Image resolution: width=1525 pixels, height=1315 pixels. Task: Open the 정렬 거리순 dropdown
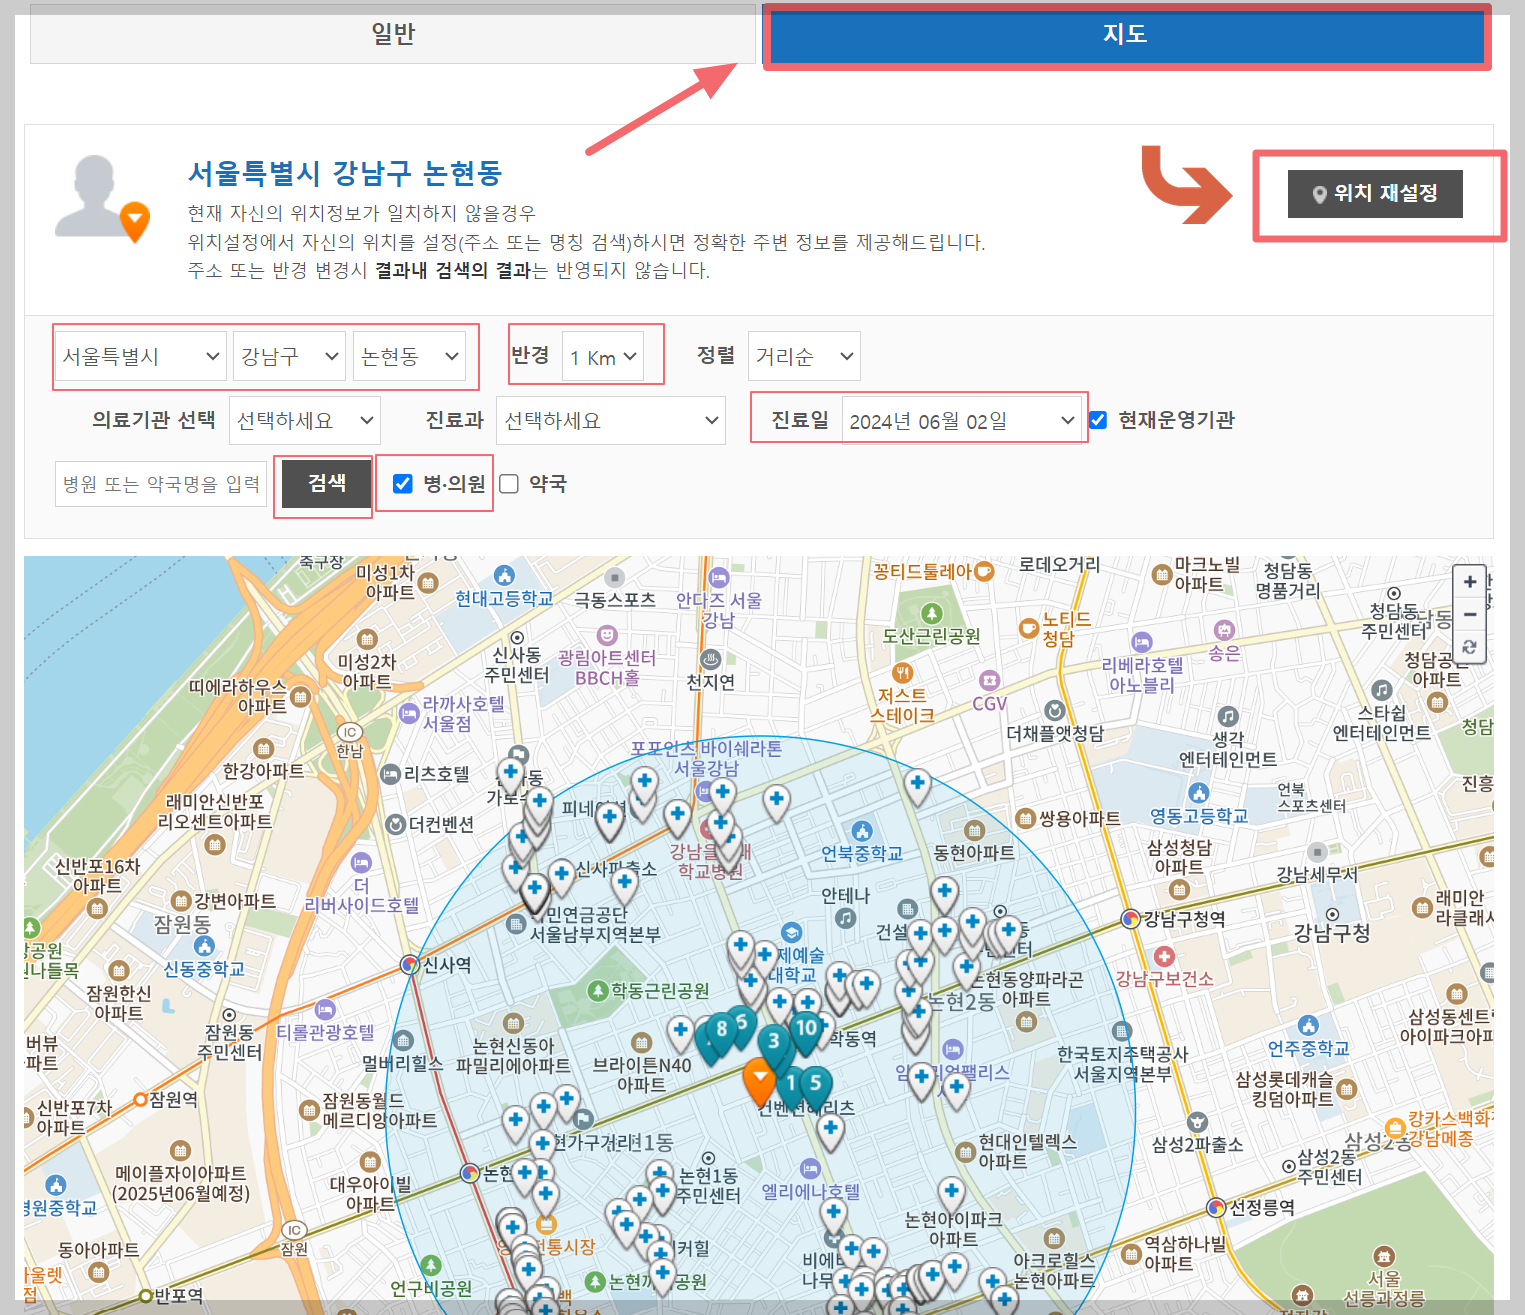pyautogui.click(x=804, y=356)
